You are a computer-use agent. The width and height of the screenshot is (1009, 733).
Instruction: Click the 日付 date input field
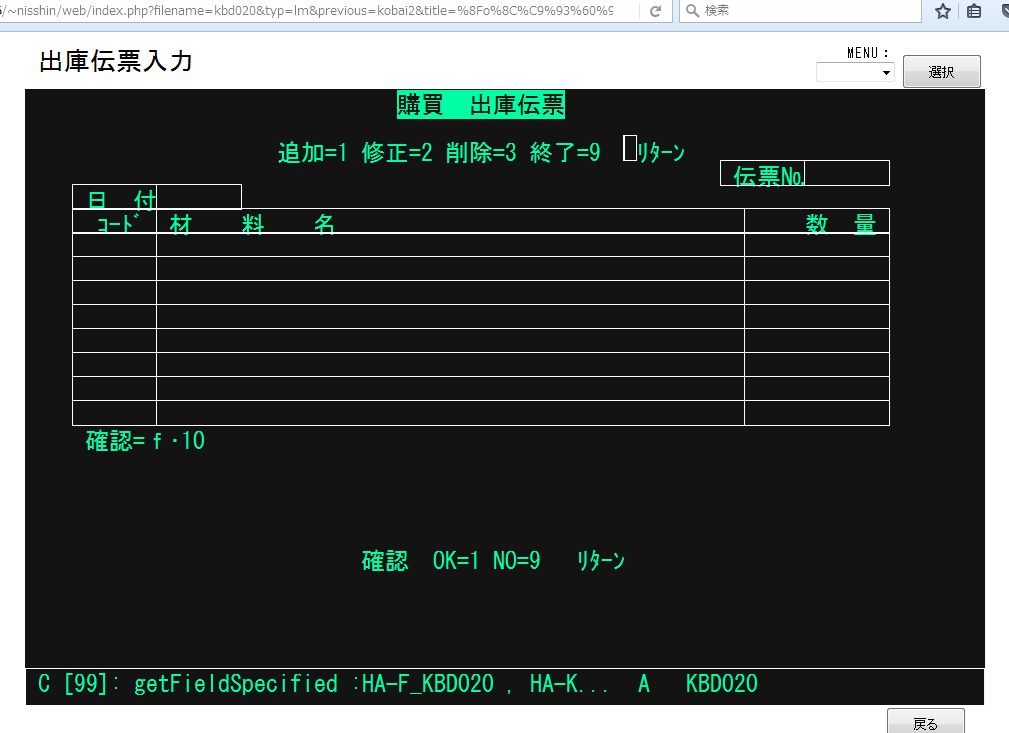coord(198,198)
